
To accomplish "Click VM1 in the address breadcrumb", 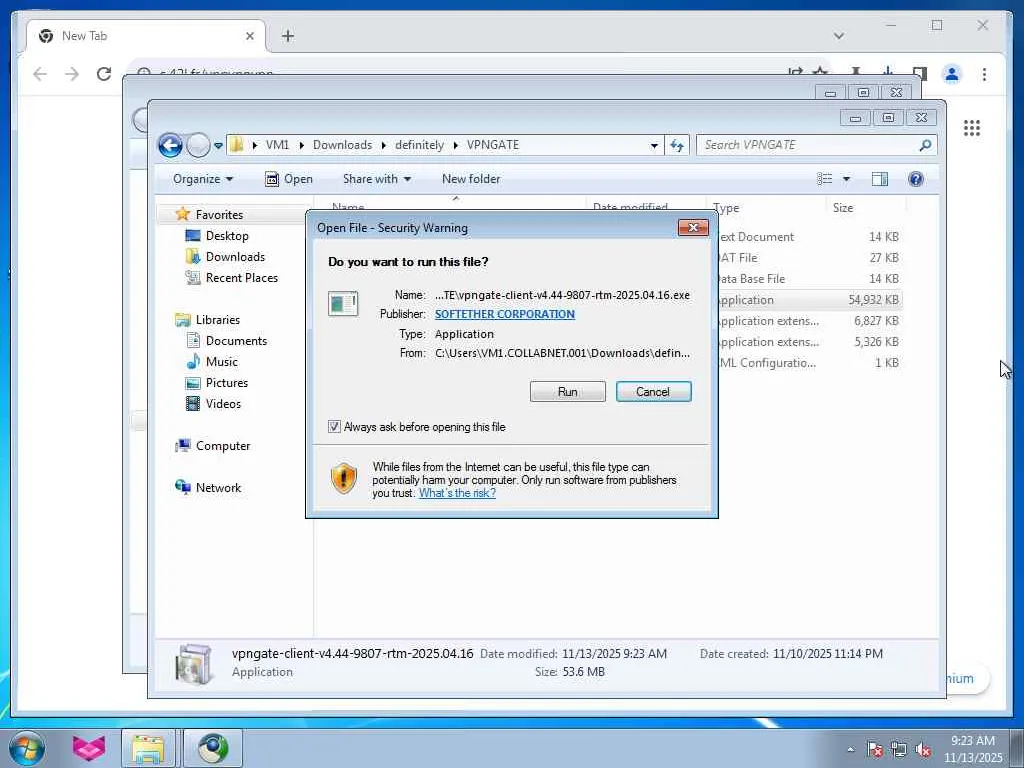I will pyautogui.click(x=277, y=145).
